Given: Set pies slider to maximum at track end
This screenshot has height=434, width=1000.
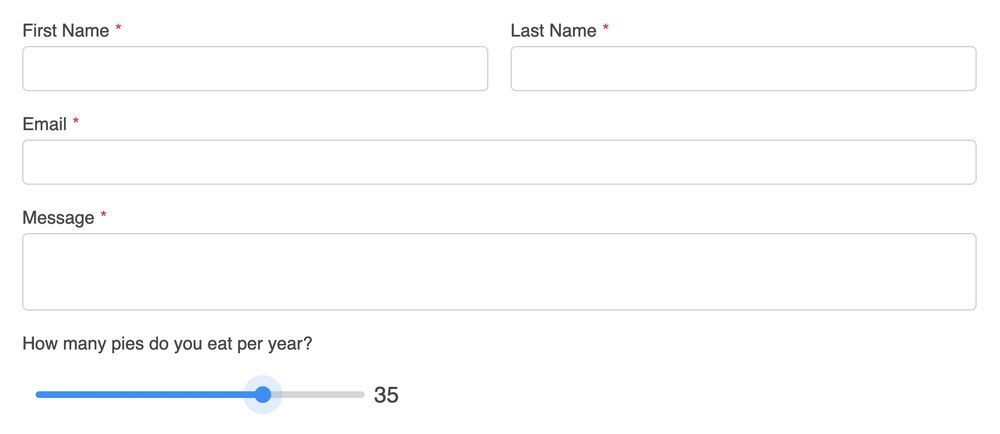Looking at the screenshot, I should point(363,394).
